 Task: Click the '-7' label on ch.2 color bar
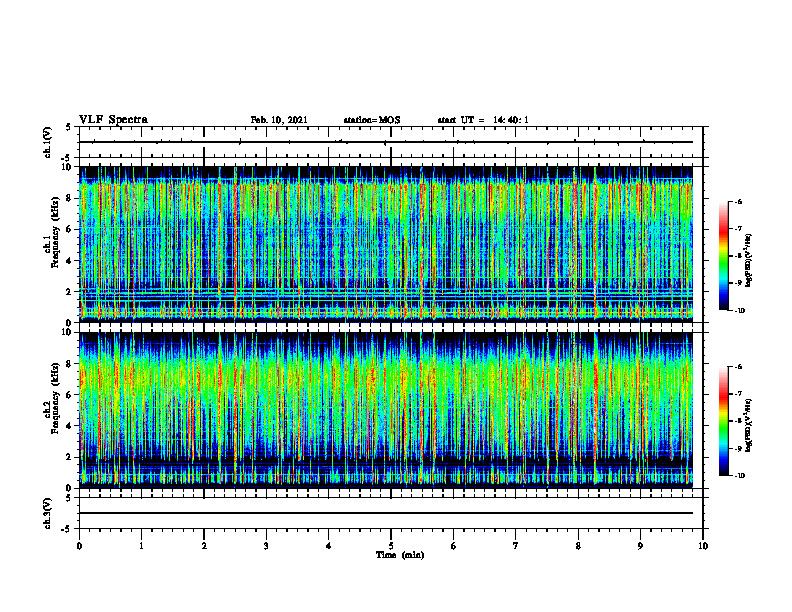[x=738, y=394]
